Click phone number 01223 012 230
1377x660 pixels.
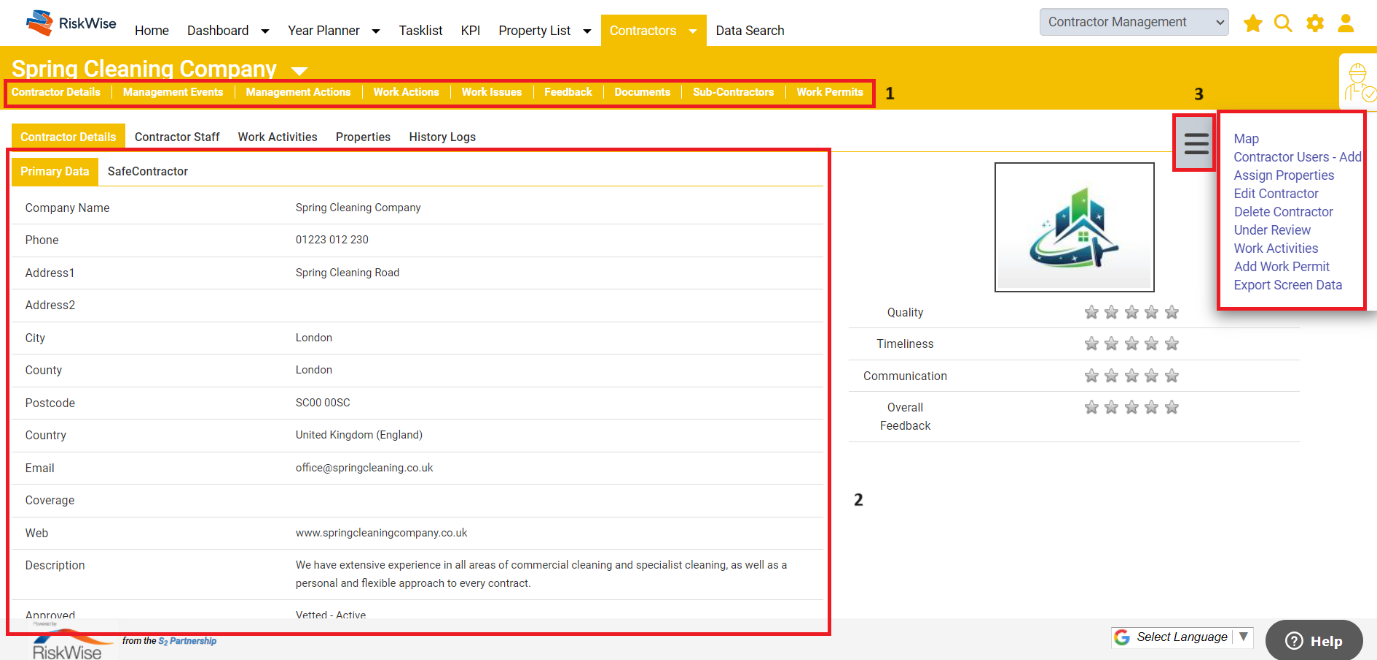pyautogui.click(x=332, y=240)
